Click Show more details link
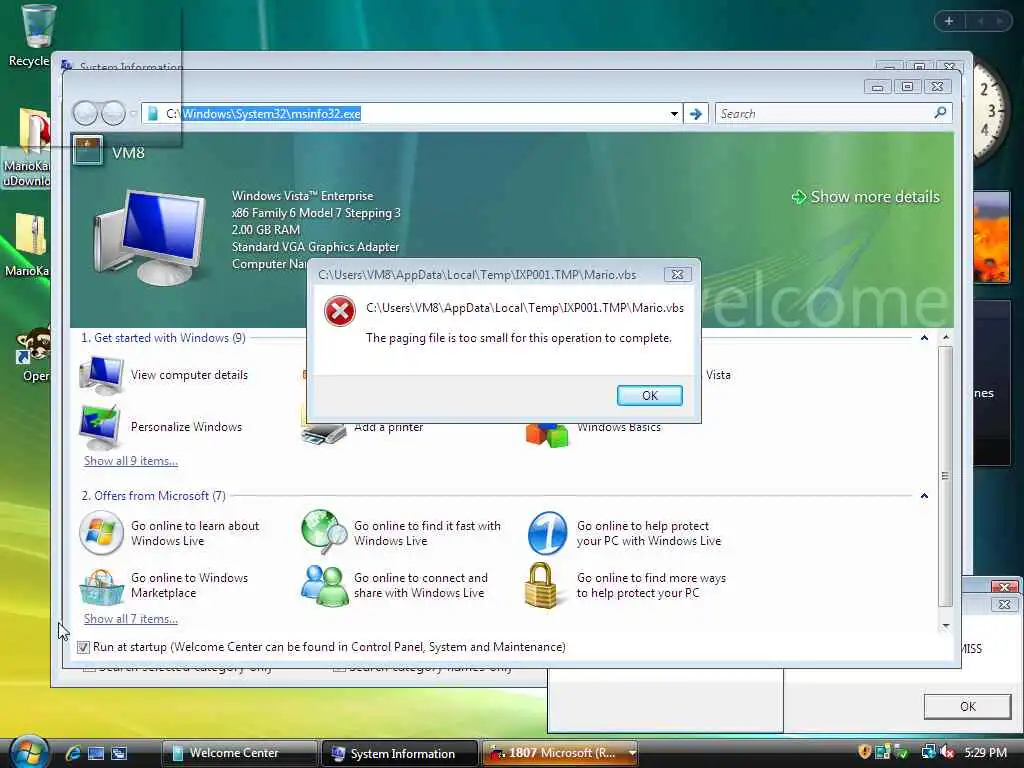This screenshot has width=1024, height=768. tap(865, 197)
